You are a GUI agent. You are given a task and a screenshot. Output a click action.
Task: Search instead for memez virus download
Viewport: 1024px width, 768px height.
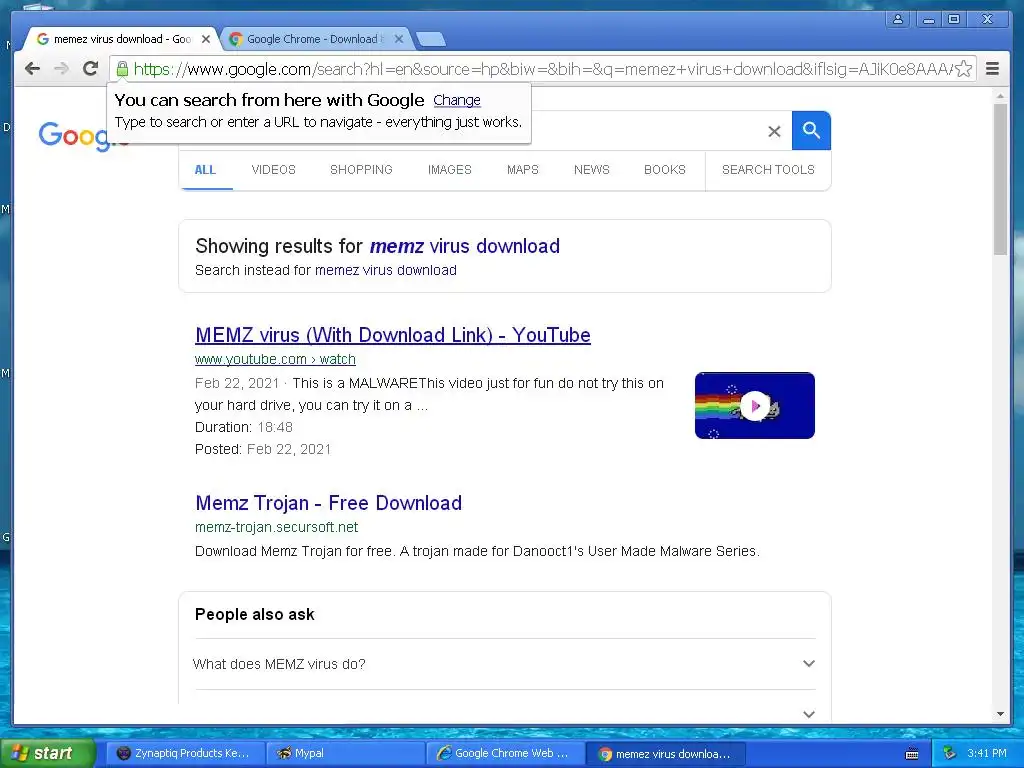pyautogui.click(x=385, y=270)
